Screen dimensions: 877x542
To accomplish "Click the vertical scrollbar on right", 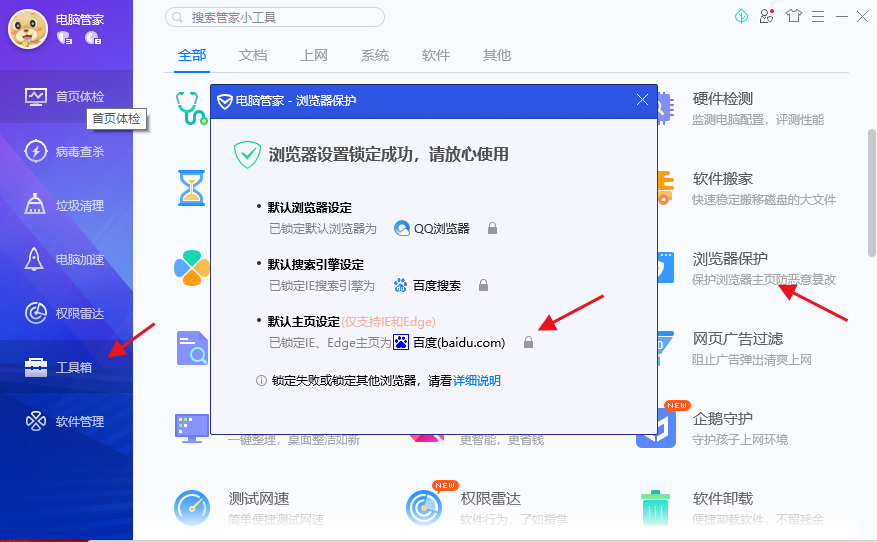I will tap(871, 192).
